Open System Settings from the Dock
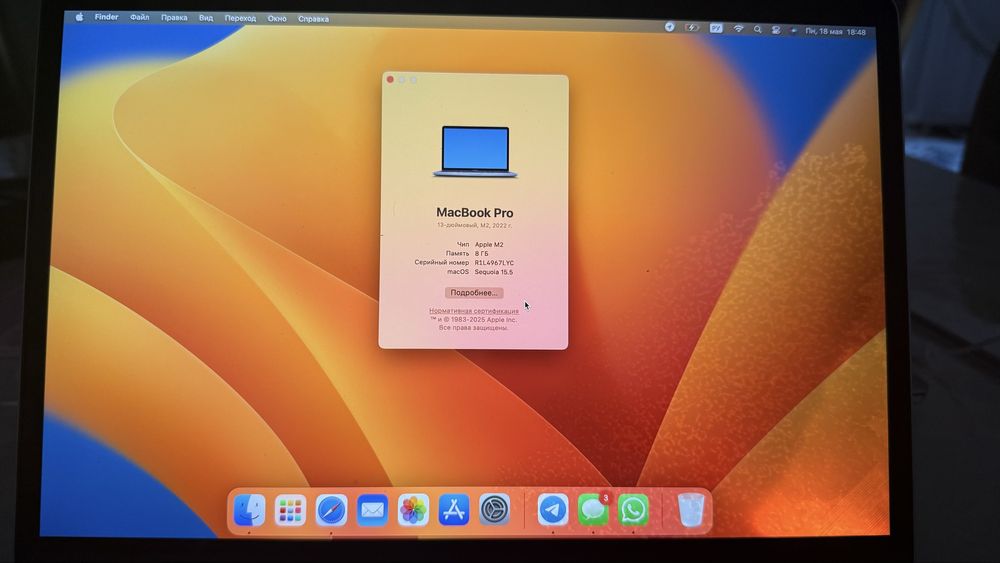 tap(495, 510)
